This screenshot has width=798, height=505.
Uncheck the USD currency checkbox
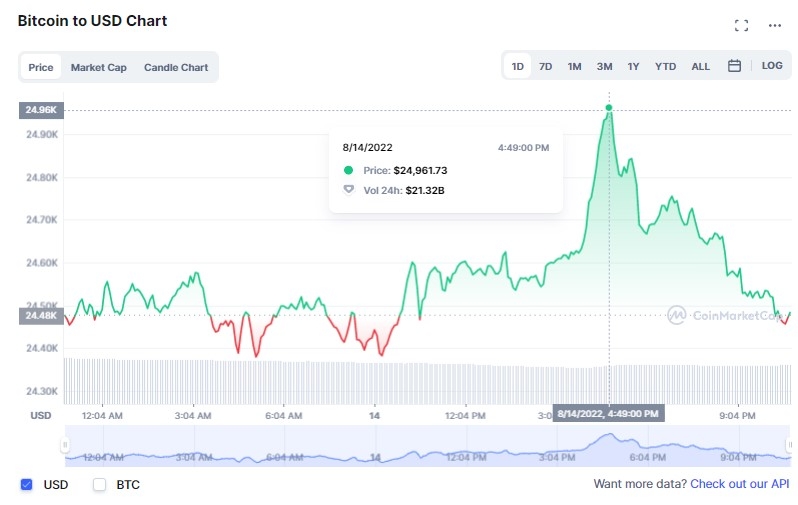[26, 485]
